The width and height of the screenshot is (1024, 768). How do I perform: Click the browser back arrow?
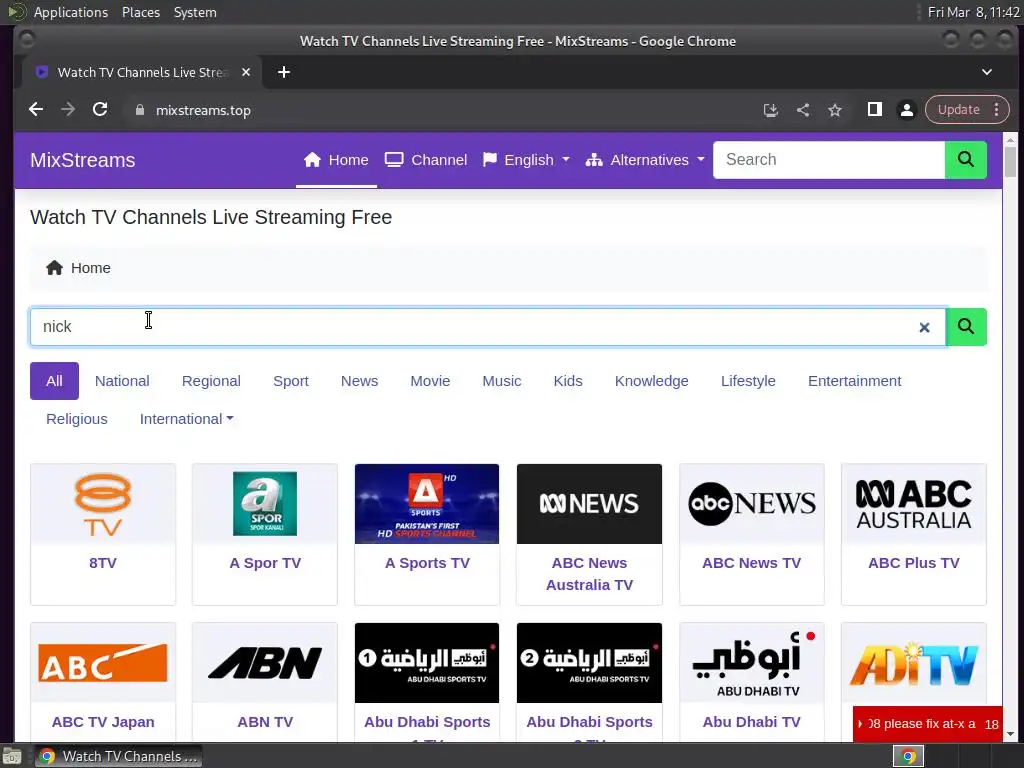coord(36,110)
